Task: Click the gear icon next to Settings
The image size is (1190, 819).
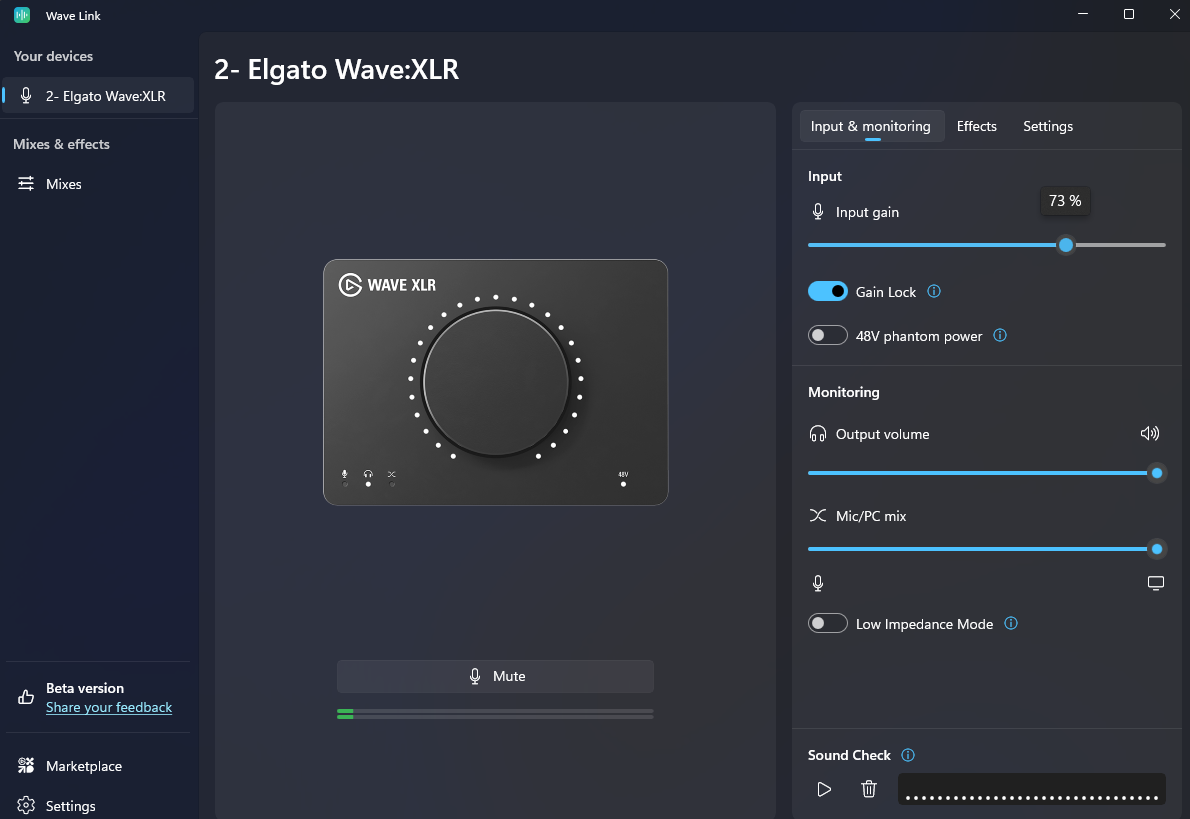Action: click(x=26, y=805)
